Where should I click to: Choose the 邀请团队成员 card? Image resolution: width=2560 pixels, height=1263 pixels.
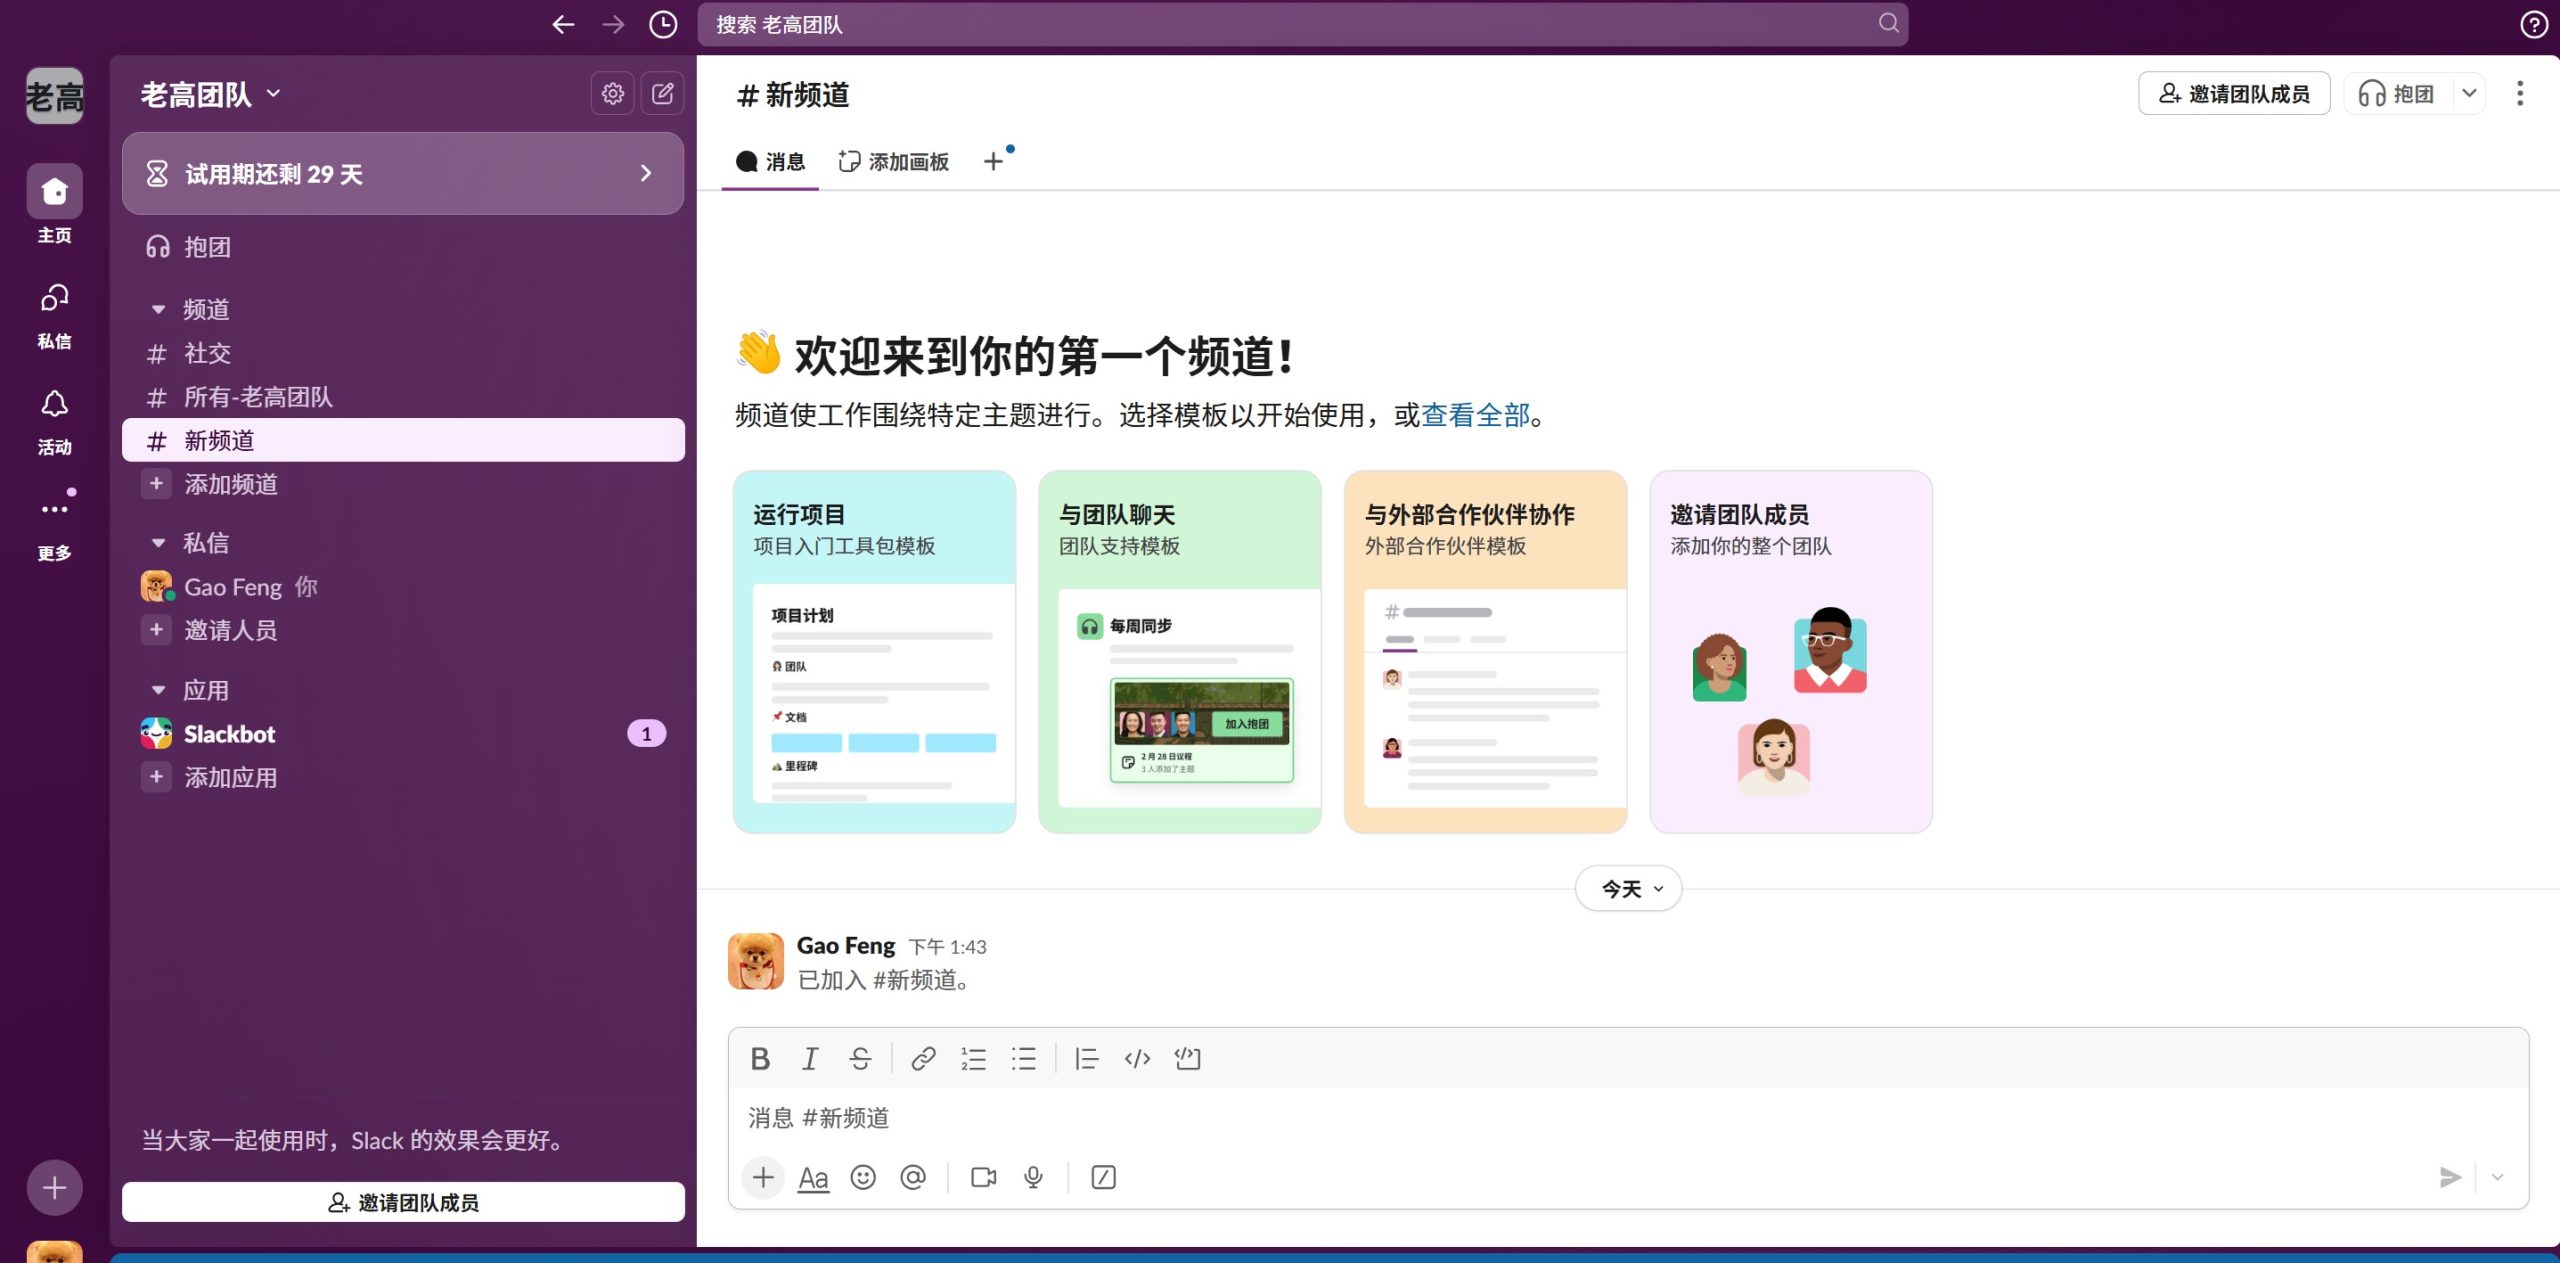1791,652
